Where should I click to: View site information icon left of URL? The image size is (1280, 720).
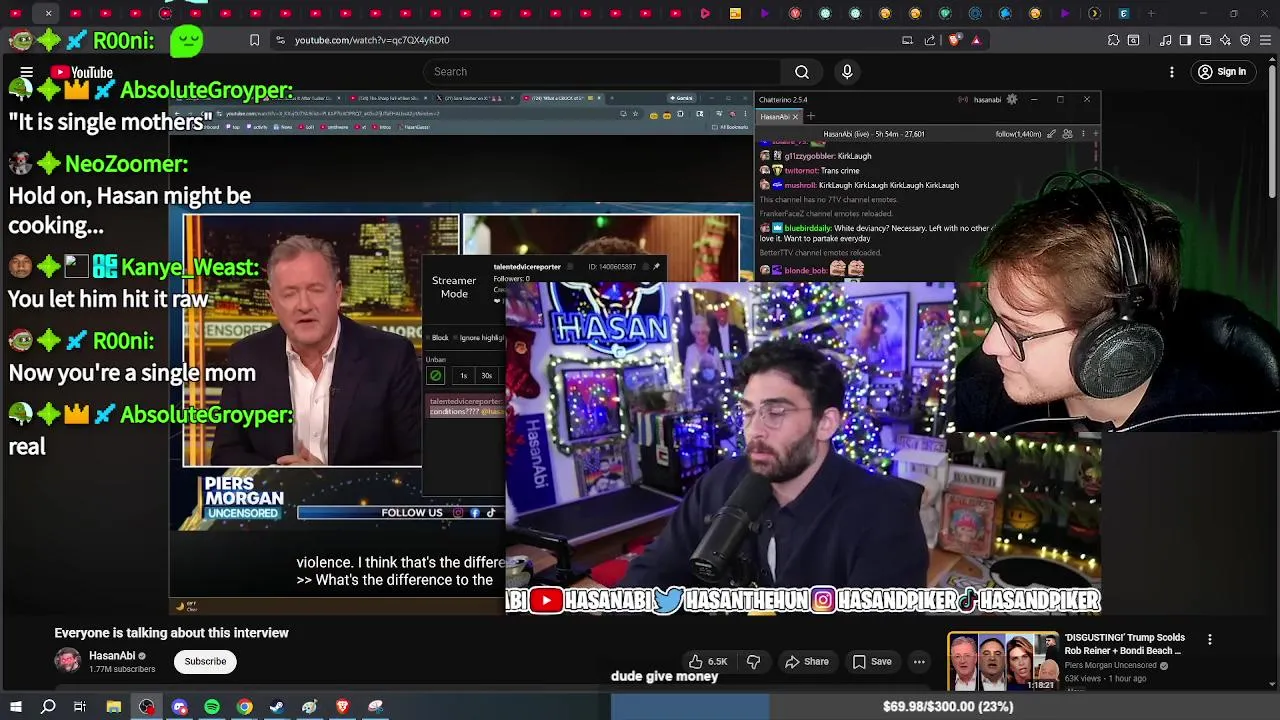[280, 40]
